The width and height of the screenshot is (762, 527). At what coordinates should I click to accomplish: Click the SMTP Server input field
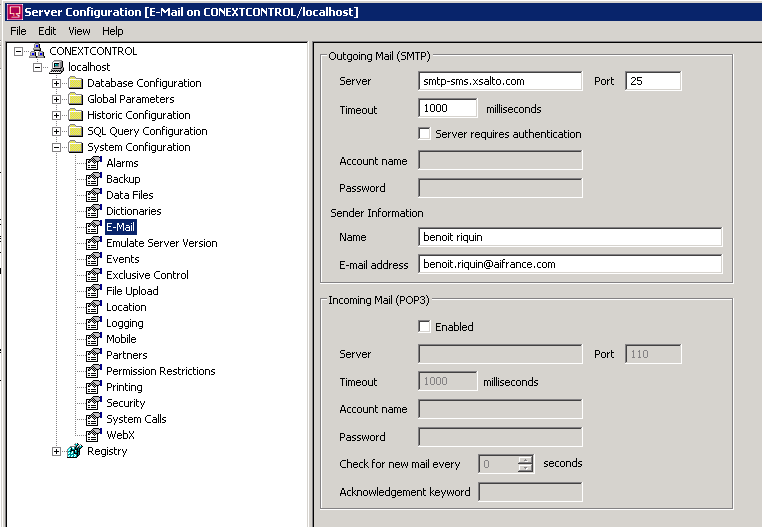pos(500,81)
